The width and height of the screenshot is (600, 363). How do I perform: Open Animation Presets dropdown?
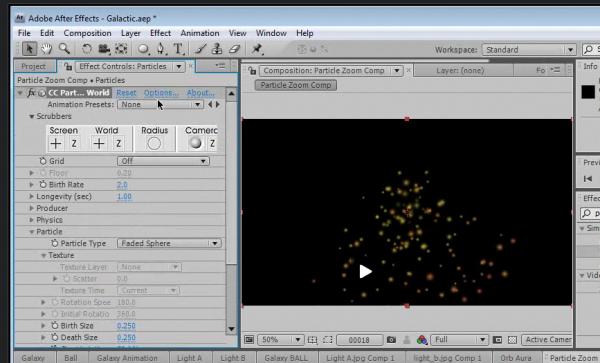[160, 104]
